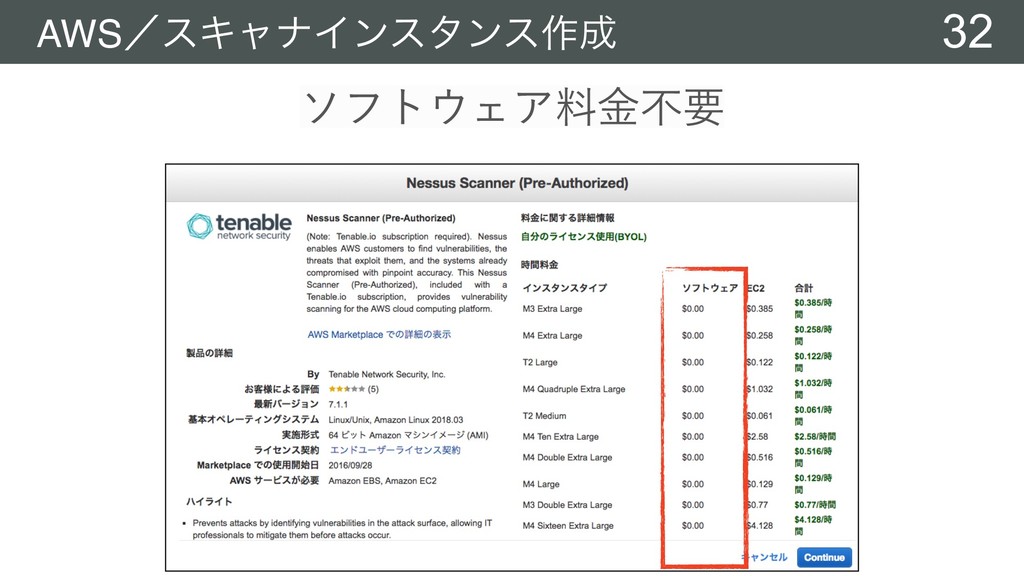1024x576 pixels.
Task: Select the M4 Ten Extra Large label
Action: click(x=560, y=437)
